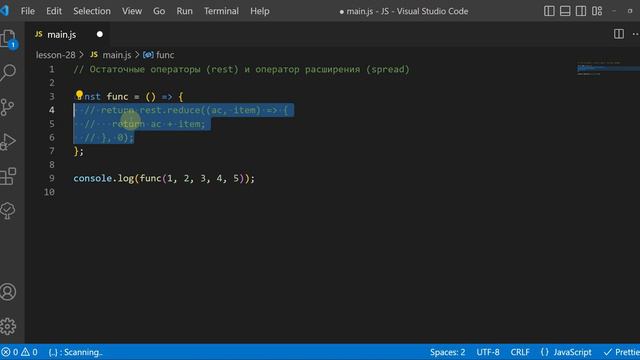Open the View menu

132,11
